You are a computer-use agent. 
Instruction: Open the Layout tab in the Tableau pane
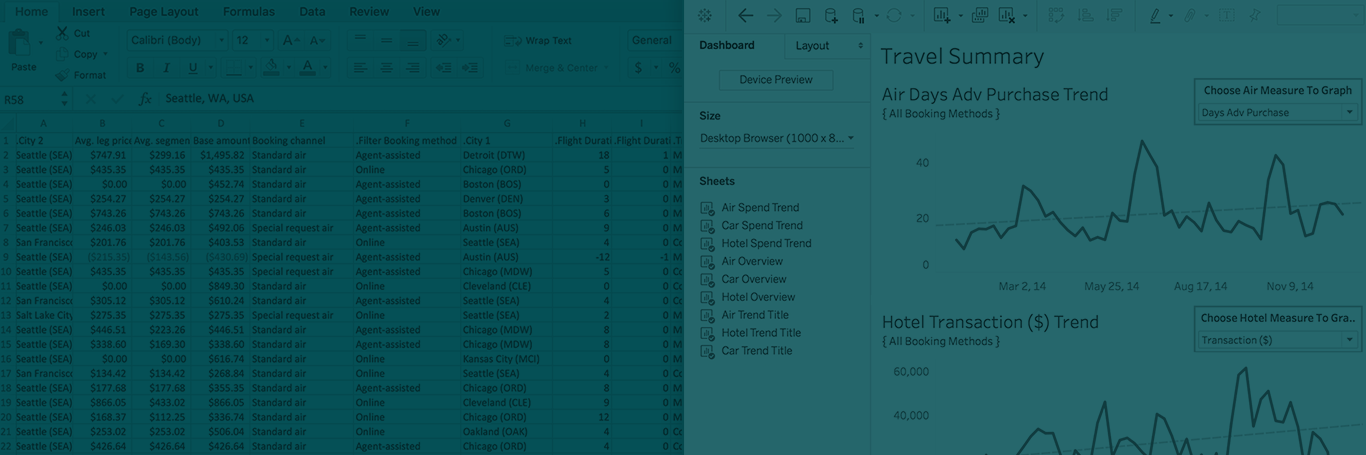[x=825, y=46]
